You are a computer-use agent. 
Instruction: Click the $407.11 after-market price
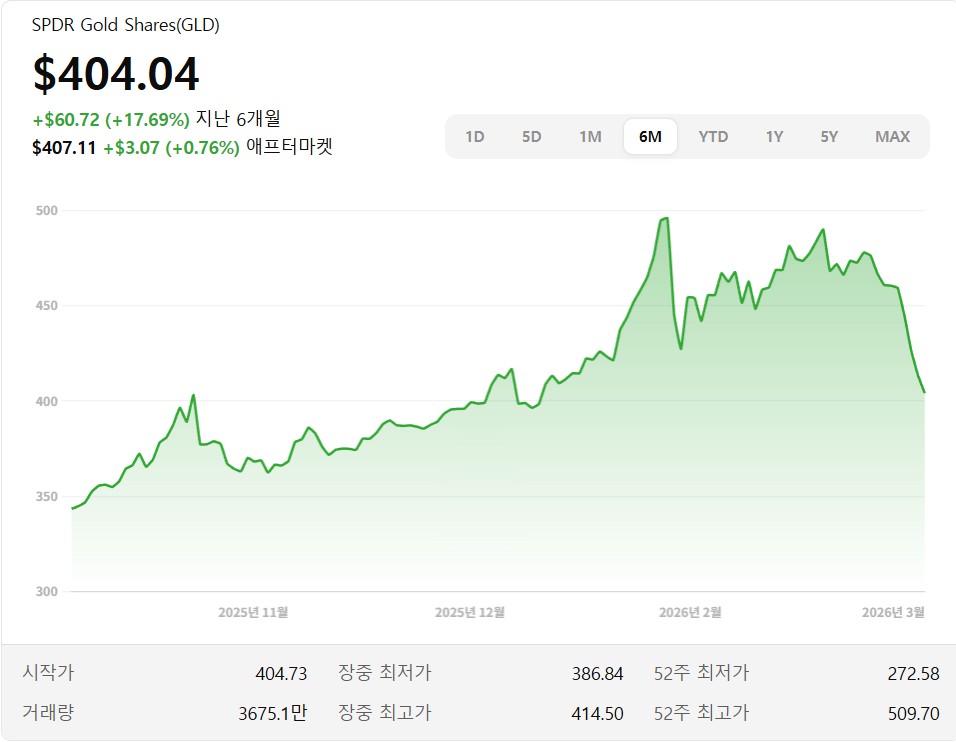[64, 148]
